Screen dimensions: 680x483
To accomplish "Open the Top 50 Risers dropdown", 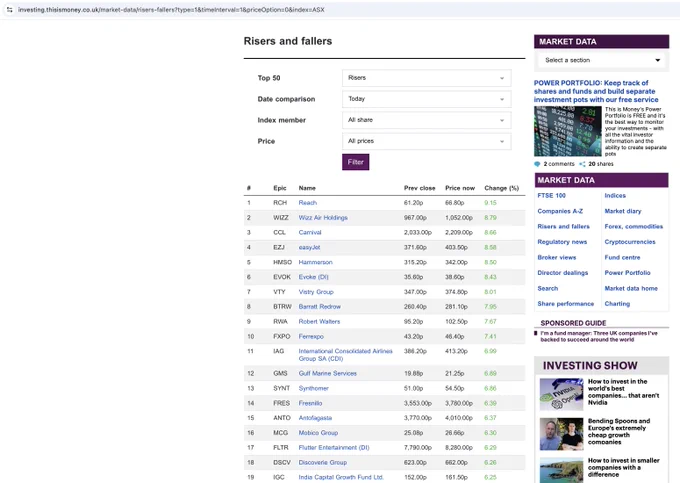I will [427, 78].
